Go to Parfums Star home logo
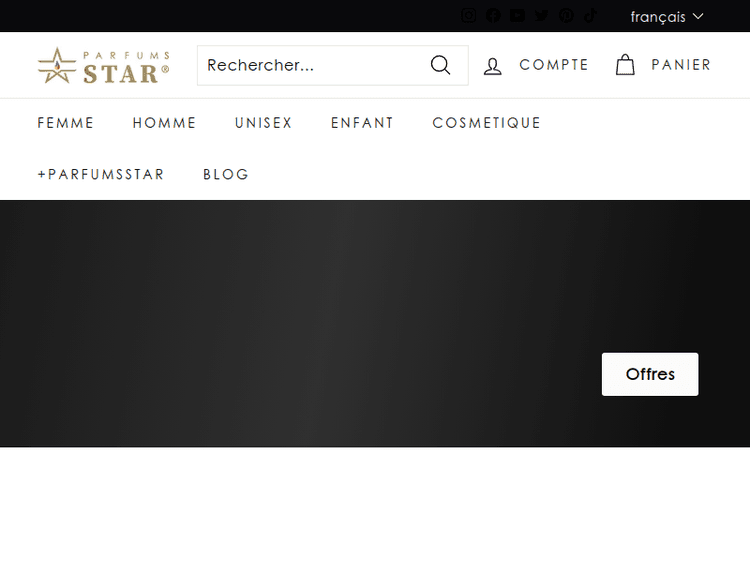 click(x=103, y=66)
